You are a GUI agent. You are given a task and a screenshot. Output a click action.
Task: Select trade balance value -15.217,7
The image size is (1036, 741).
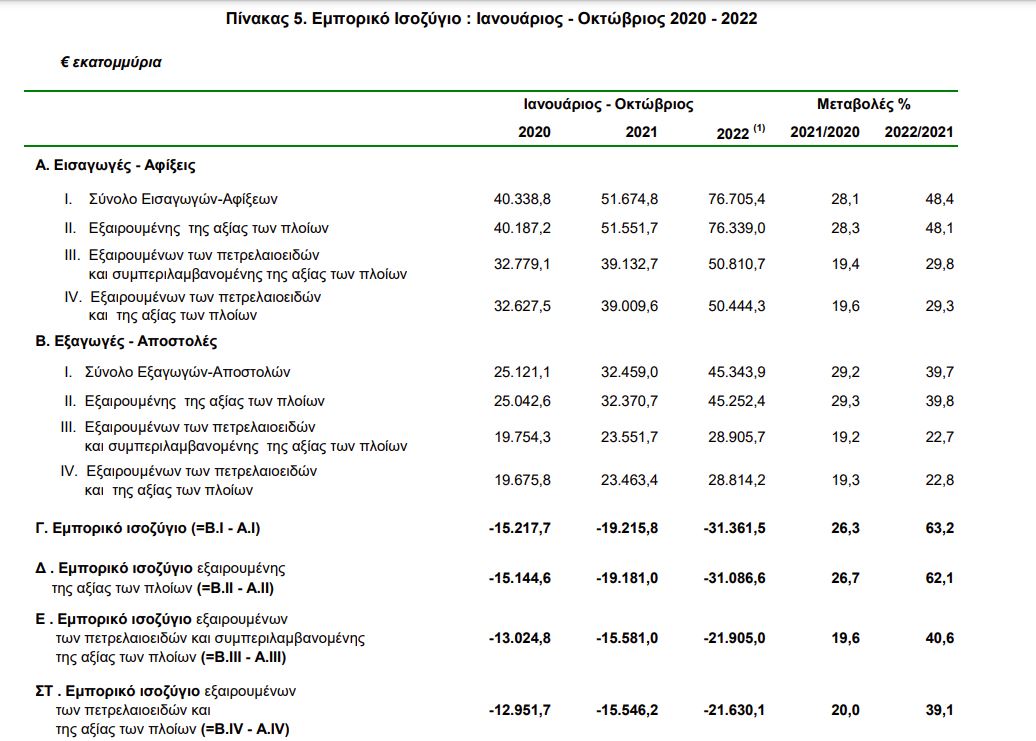click(x=520, y=528)
